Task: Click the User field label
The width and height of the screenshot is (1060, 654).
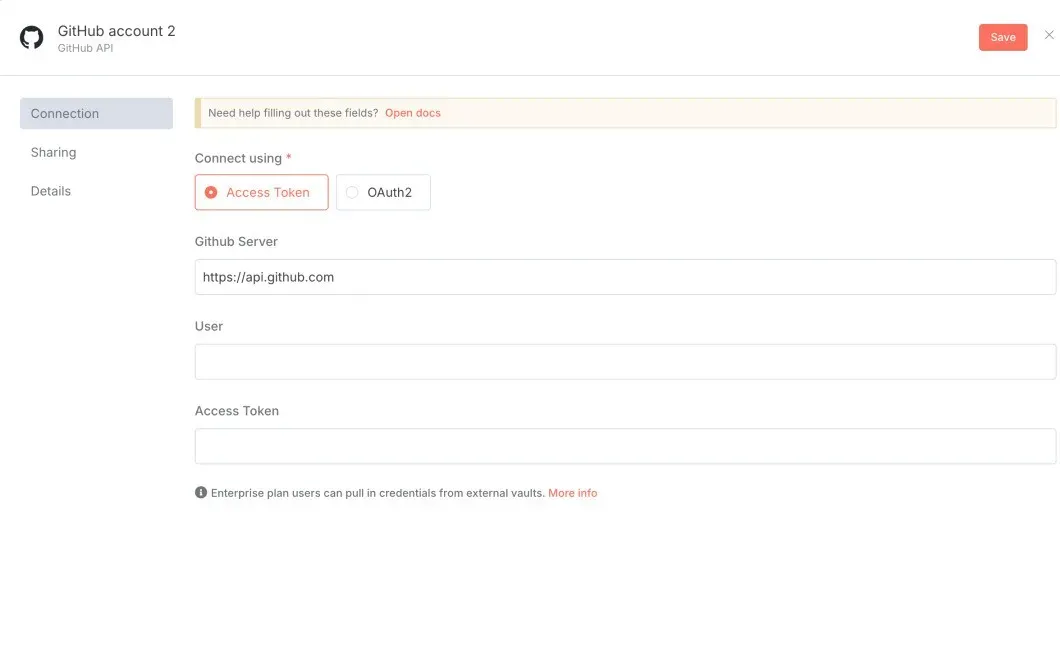Action: point(208,326)
